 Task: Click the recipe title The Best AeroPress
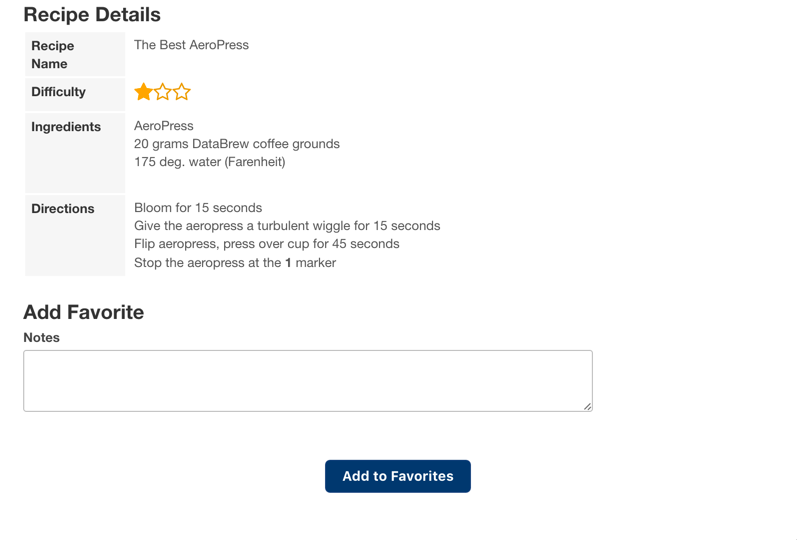pyautogui.click(x=191, y=45)
